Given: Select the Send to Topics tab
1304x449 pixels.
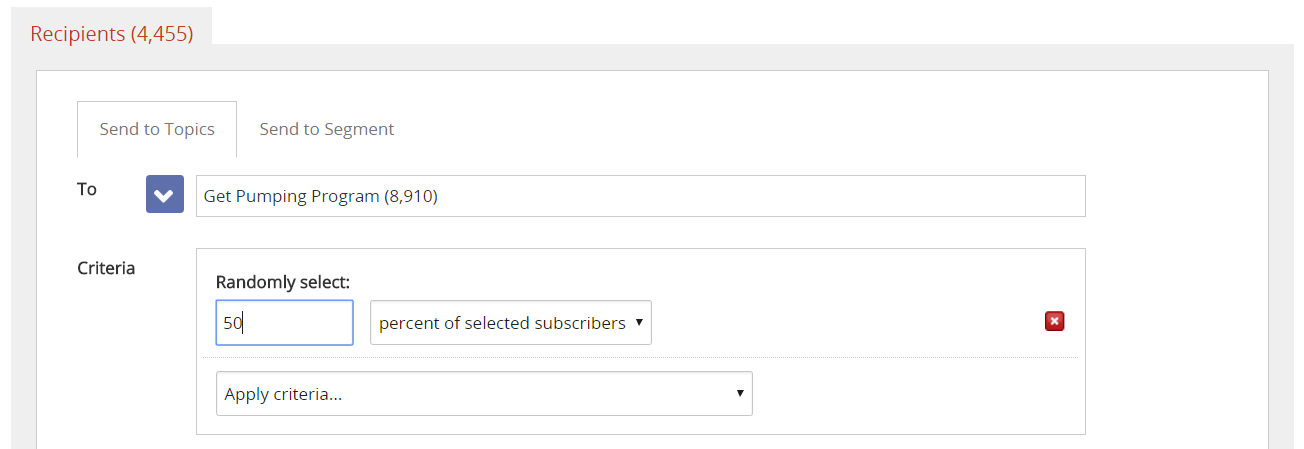Looking at the screenshot, I should (157, 129).
